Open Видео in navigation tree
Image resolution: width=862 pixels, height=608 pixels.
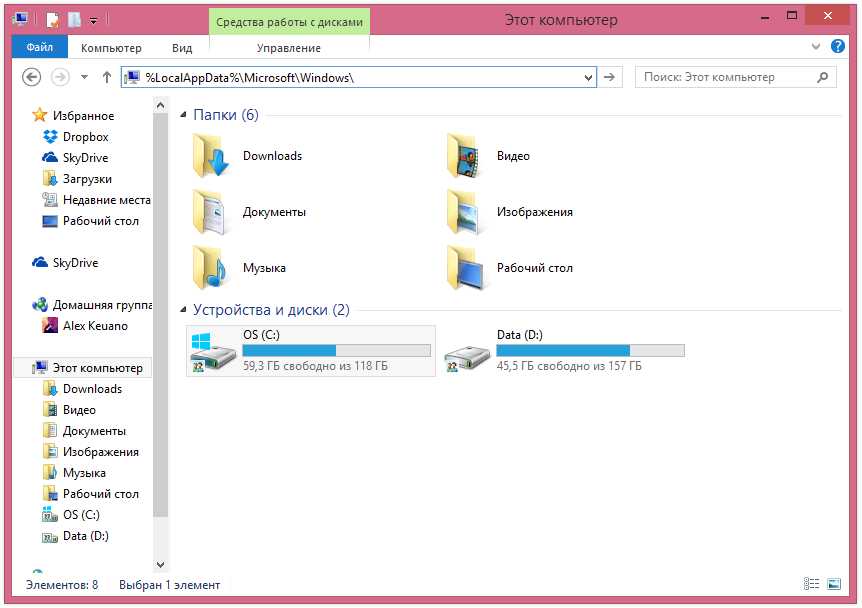69,410
